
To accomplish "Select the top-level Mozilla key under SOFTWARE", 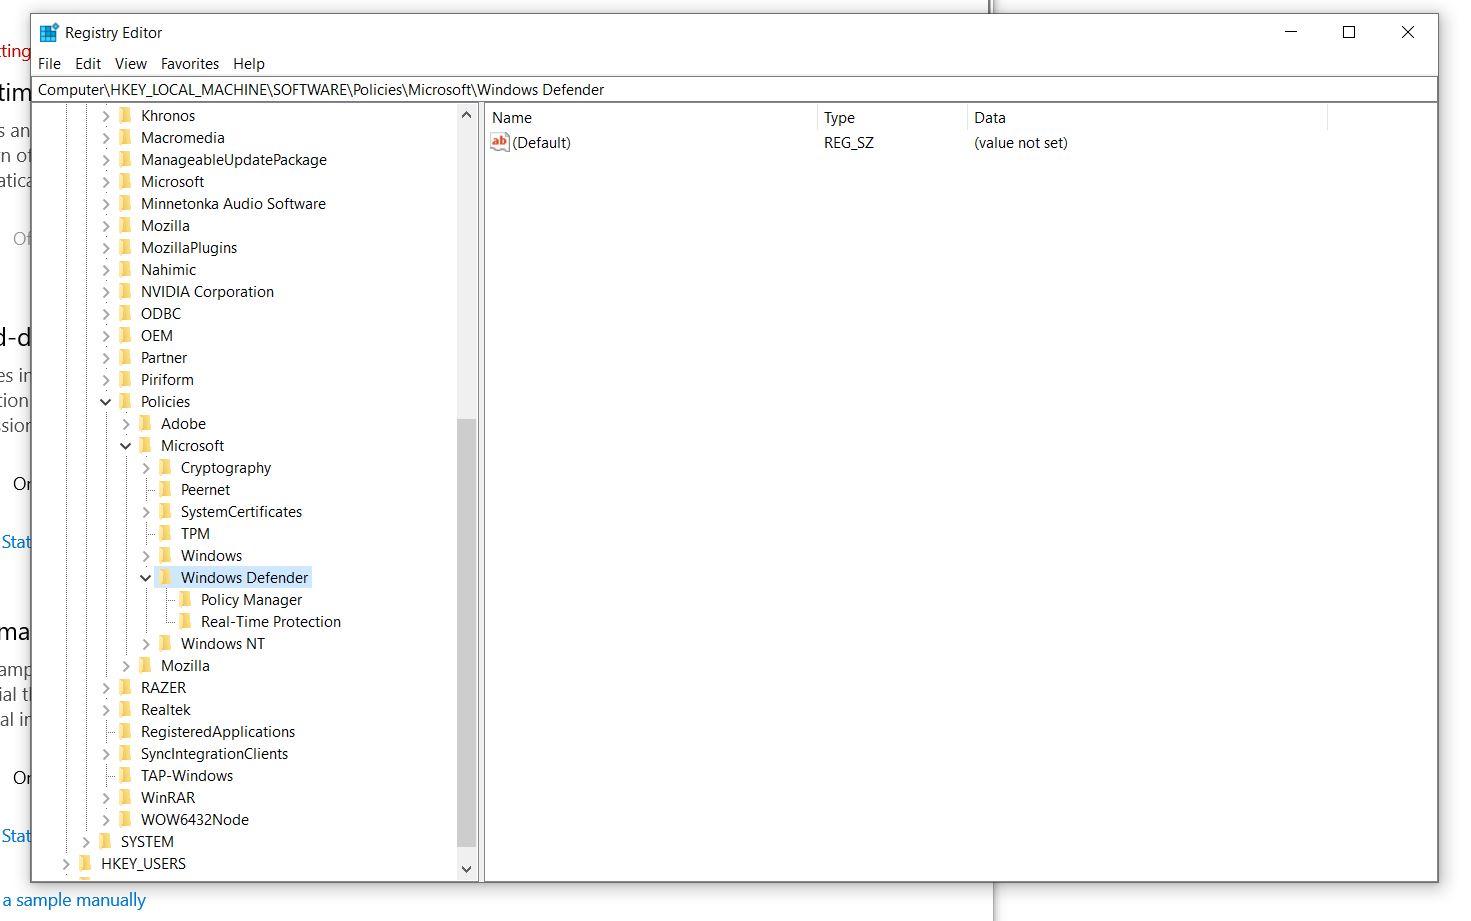I will pyautogui.click(x=165, y=225).
